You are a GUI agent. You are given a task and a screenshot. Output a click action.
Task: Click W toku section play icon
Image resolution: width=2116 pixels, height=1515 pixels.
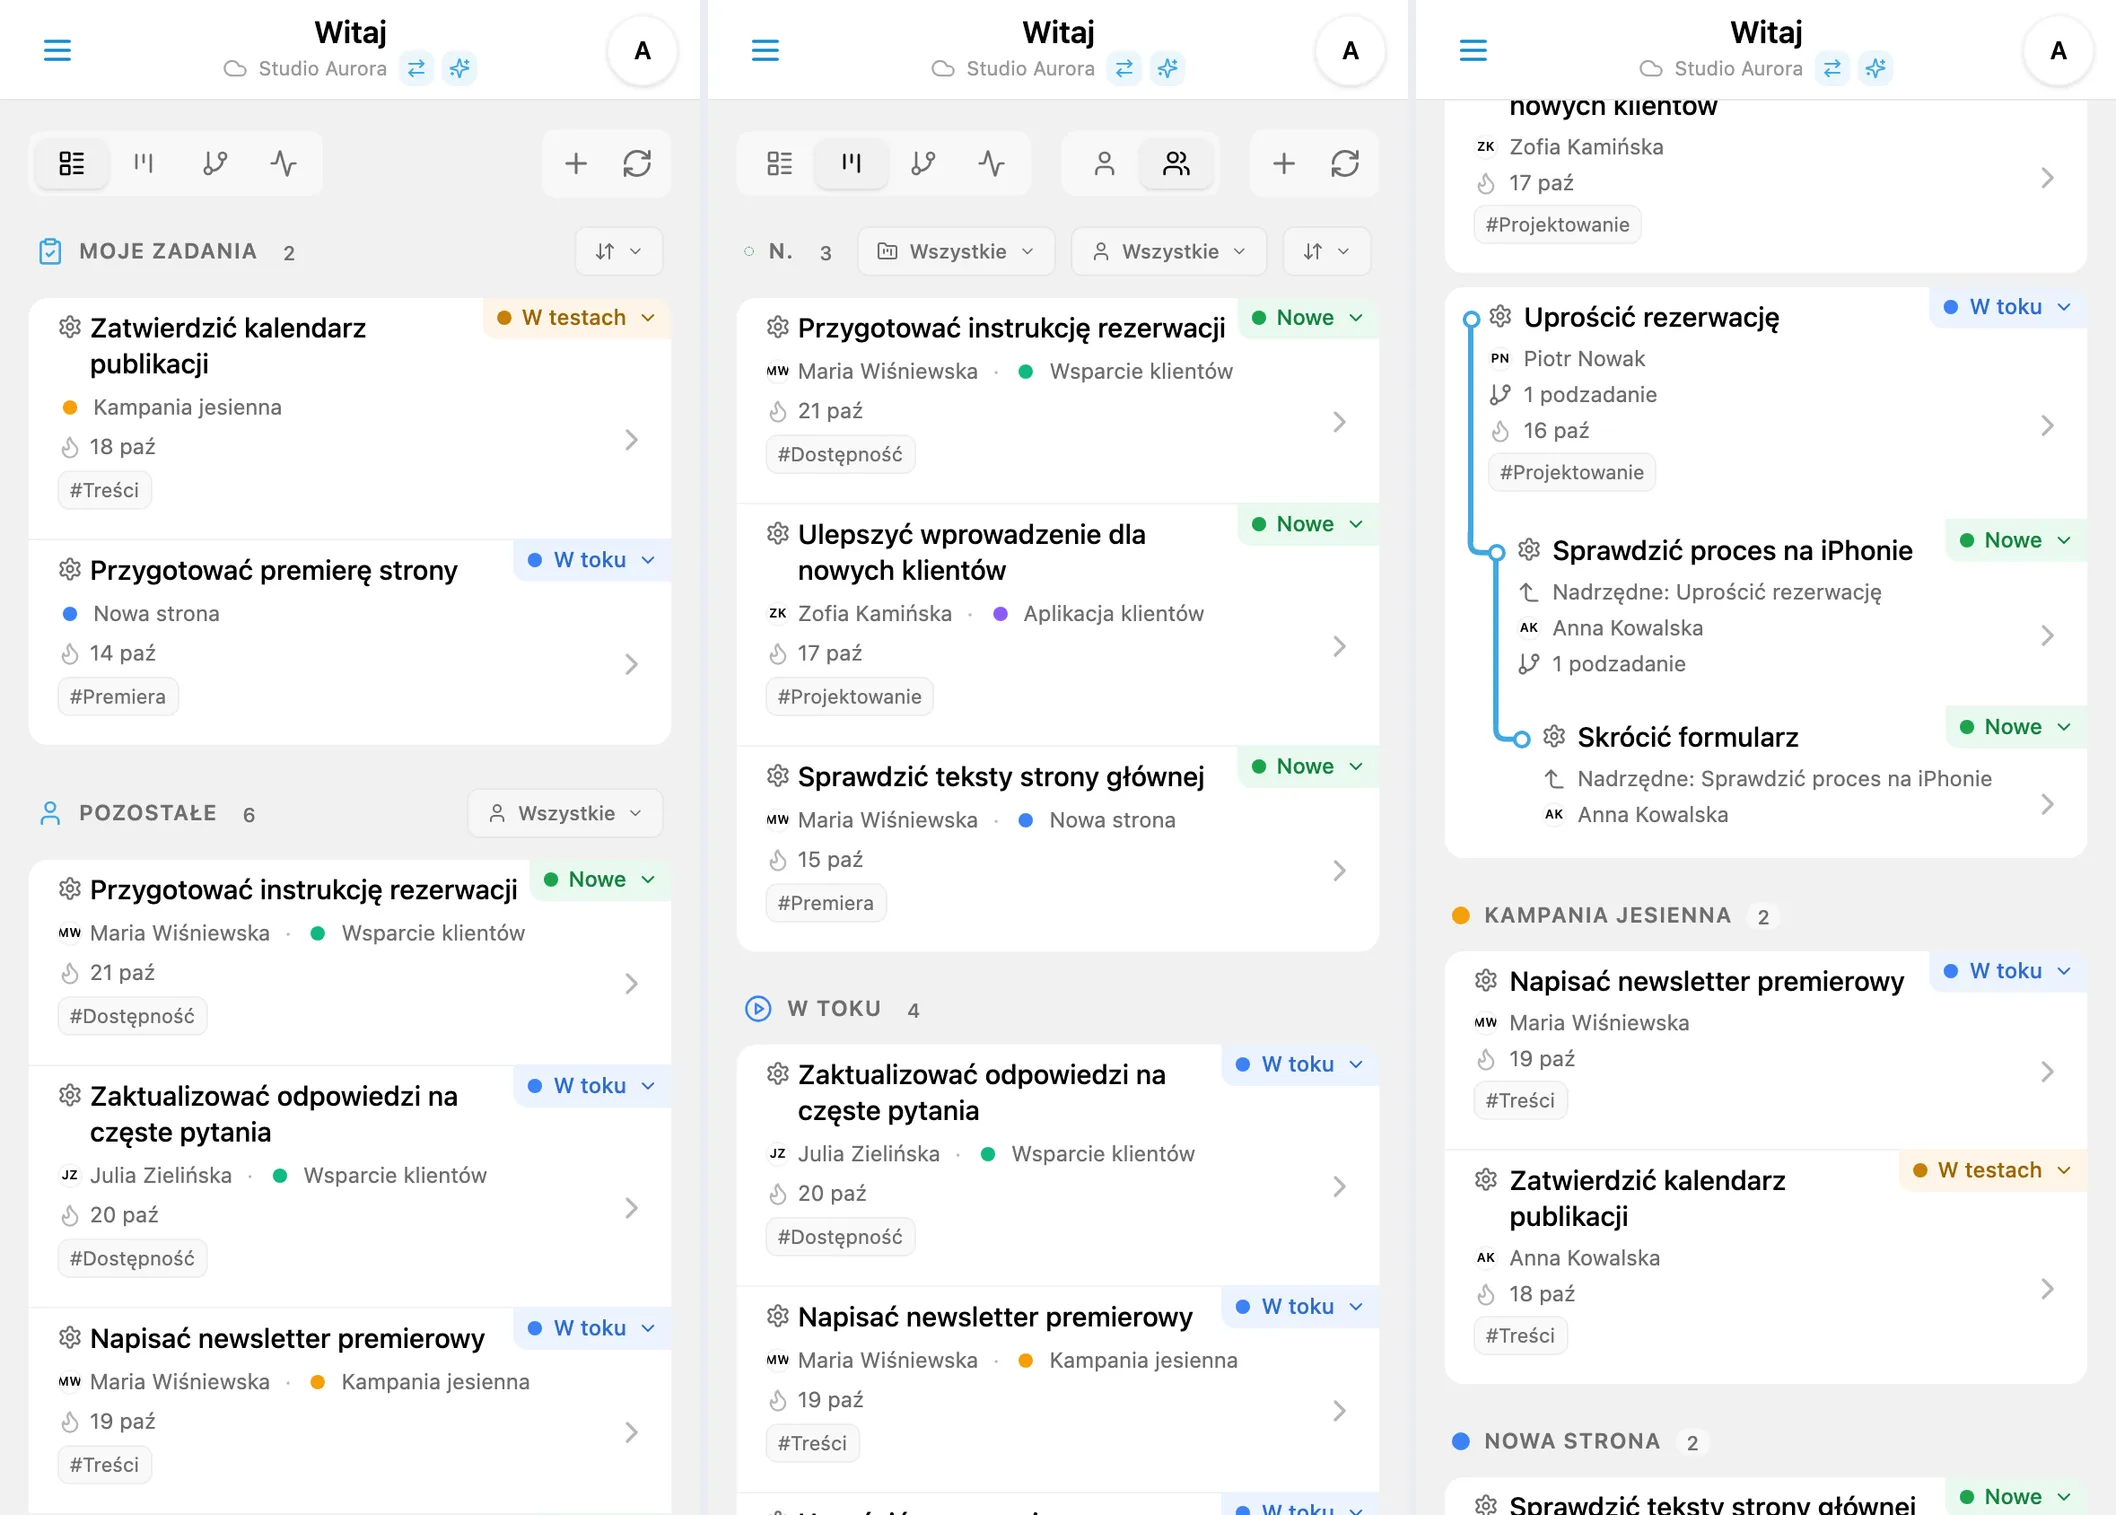[x=758, y=1008]
